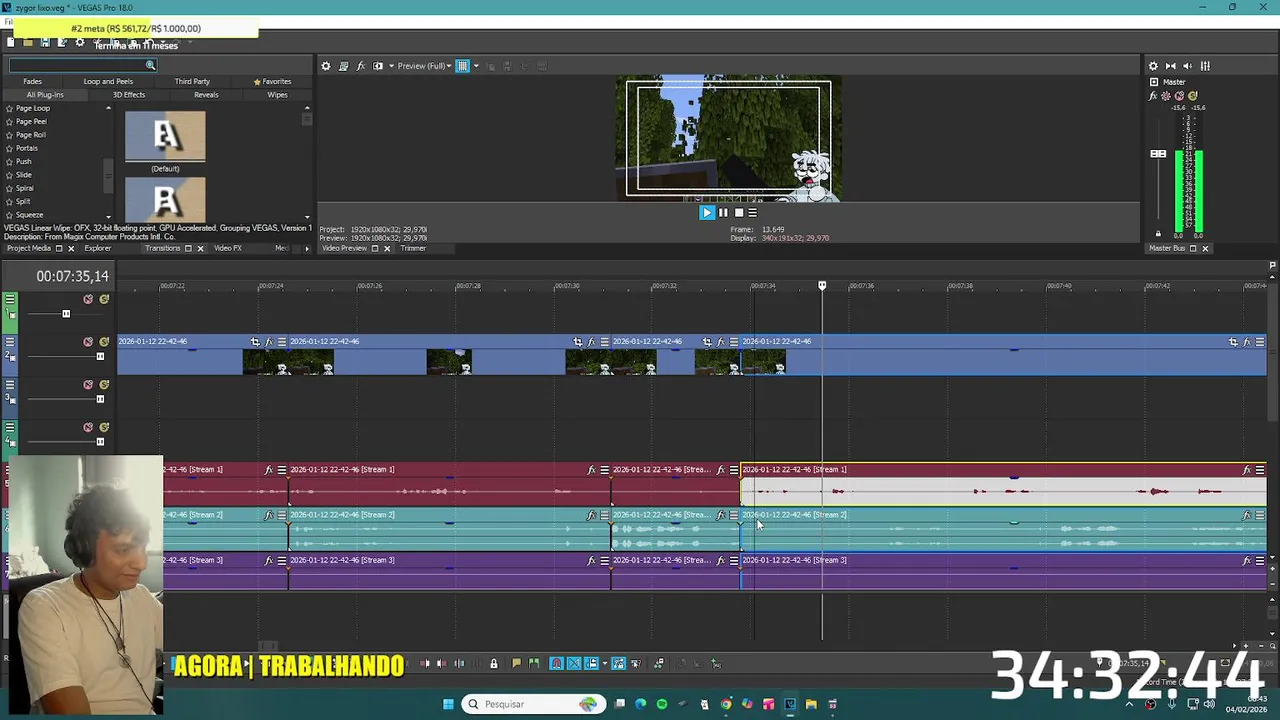Open event FX on leftmost Stream 3 clip
This screenshot has width=1280, height=720.
tap(268, 560)
